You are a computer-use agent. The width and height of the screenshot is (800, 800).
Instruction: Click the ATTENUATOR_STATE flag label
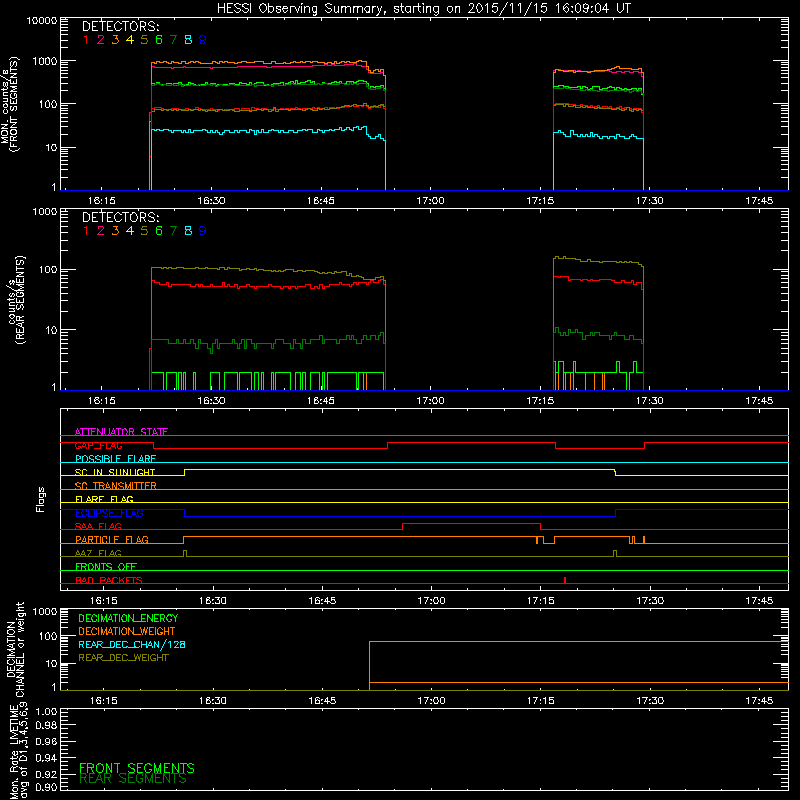(121, 432)
